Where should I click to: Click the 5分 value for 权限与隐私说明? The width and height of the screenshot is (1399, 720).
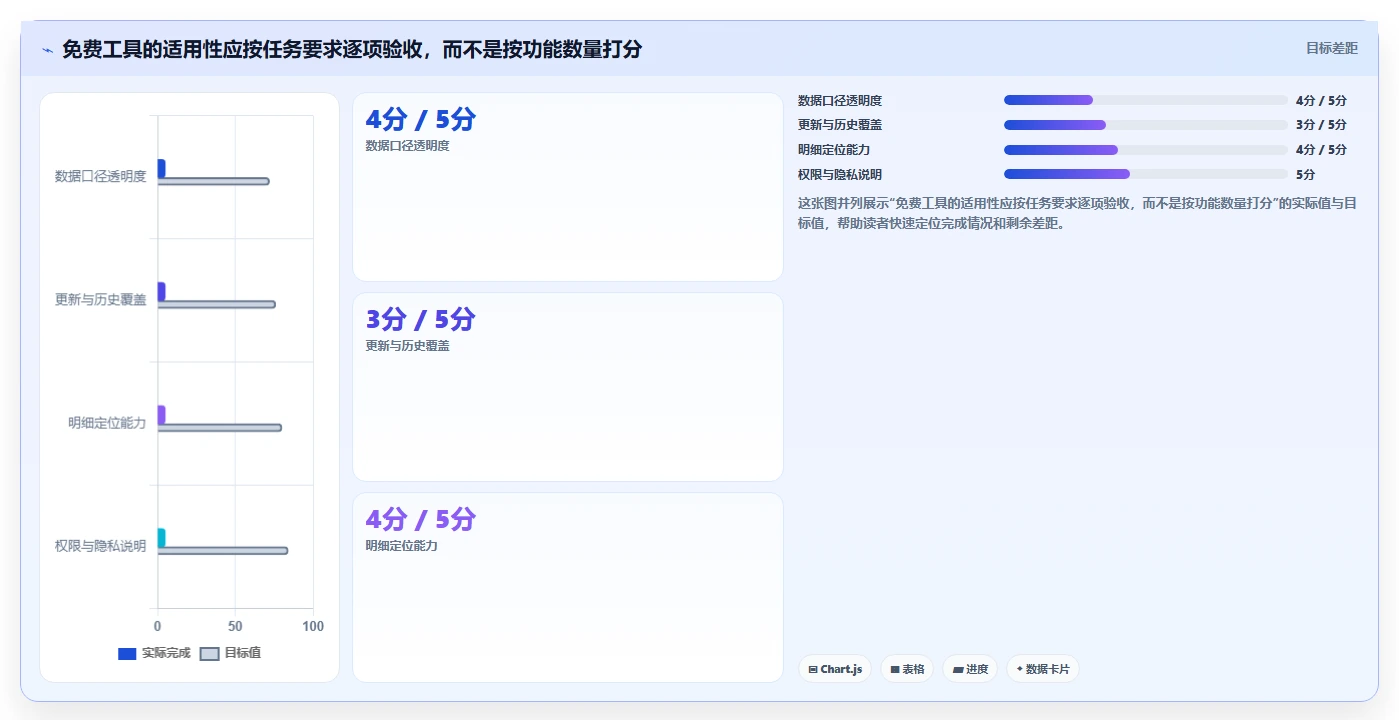pyautogui.click(x=1305, y=174)
